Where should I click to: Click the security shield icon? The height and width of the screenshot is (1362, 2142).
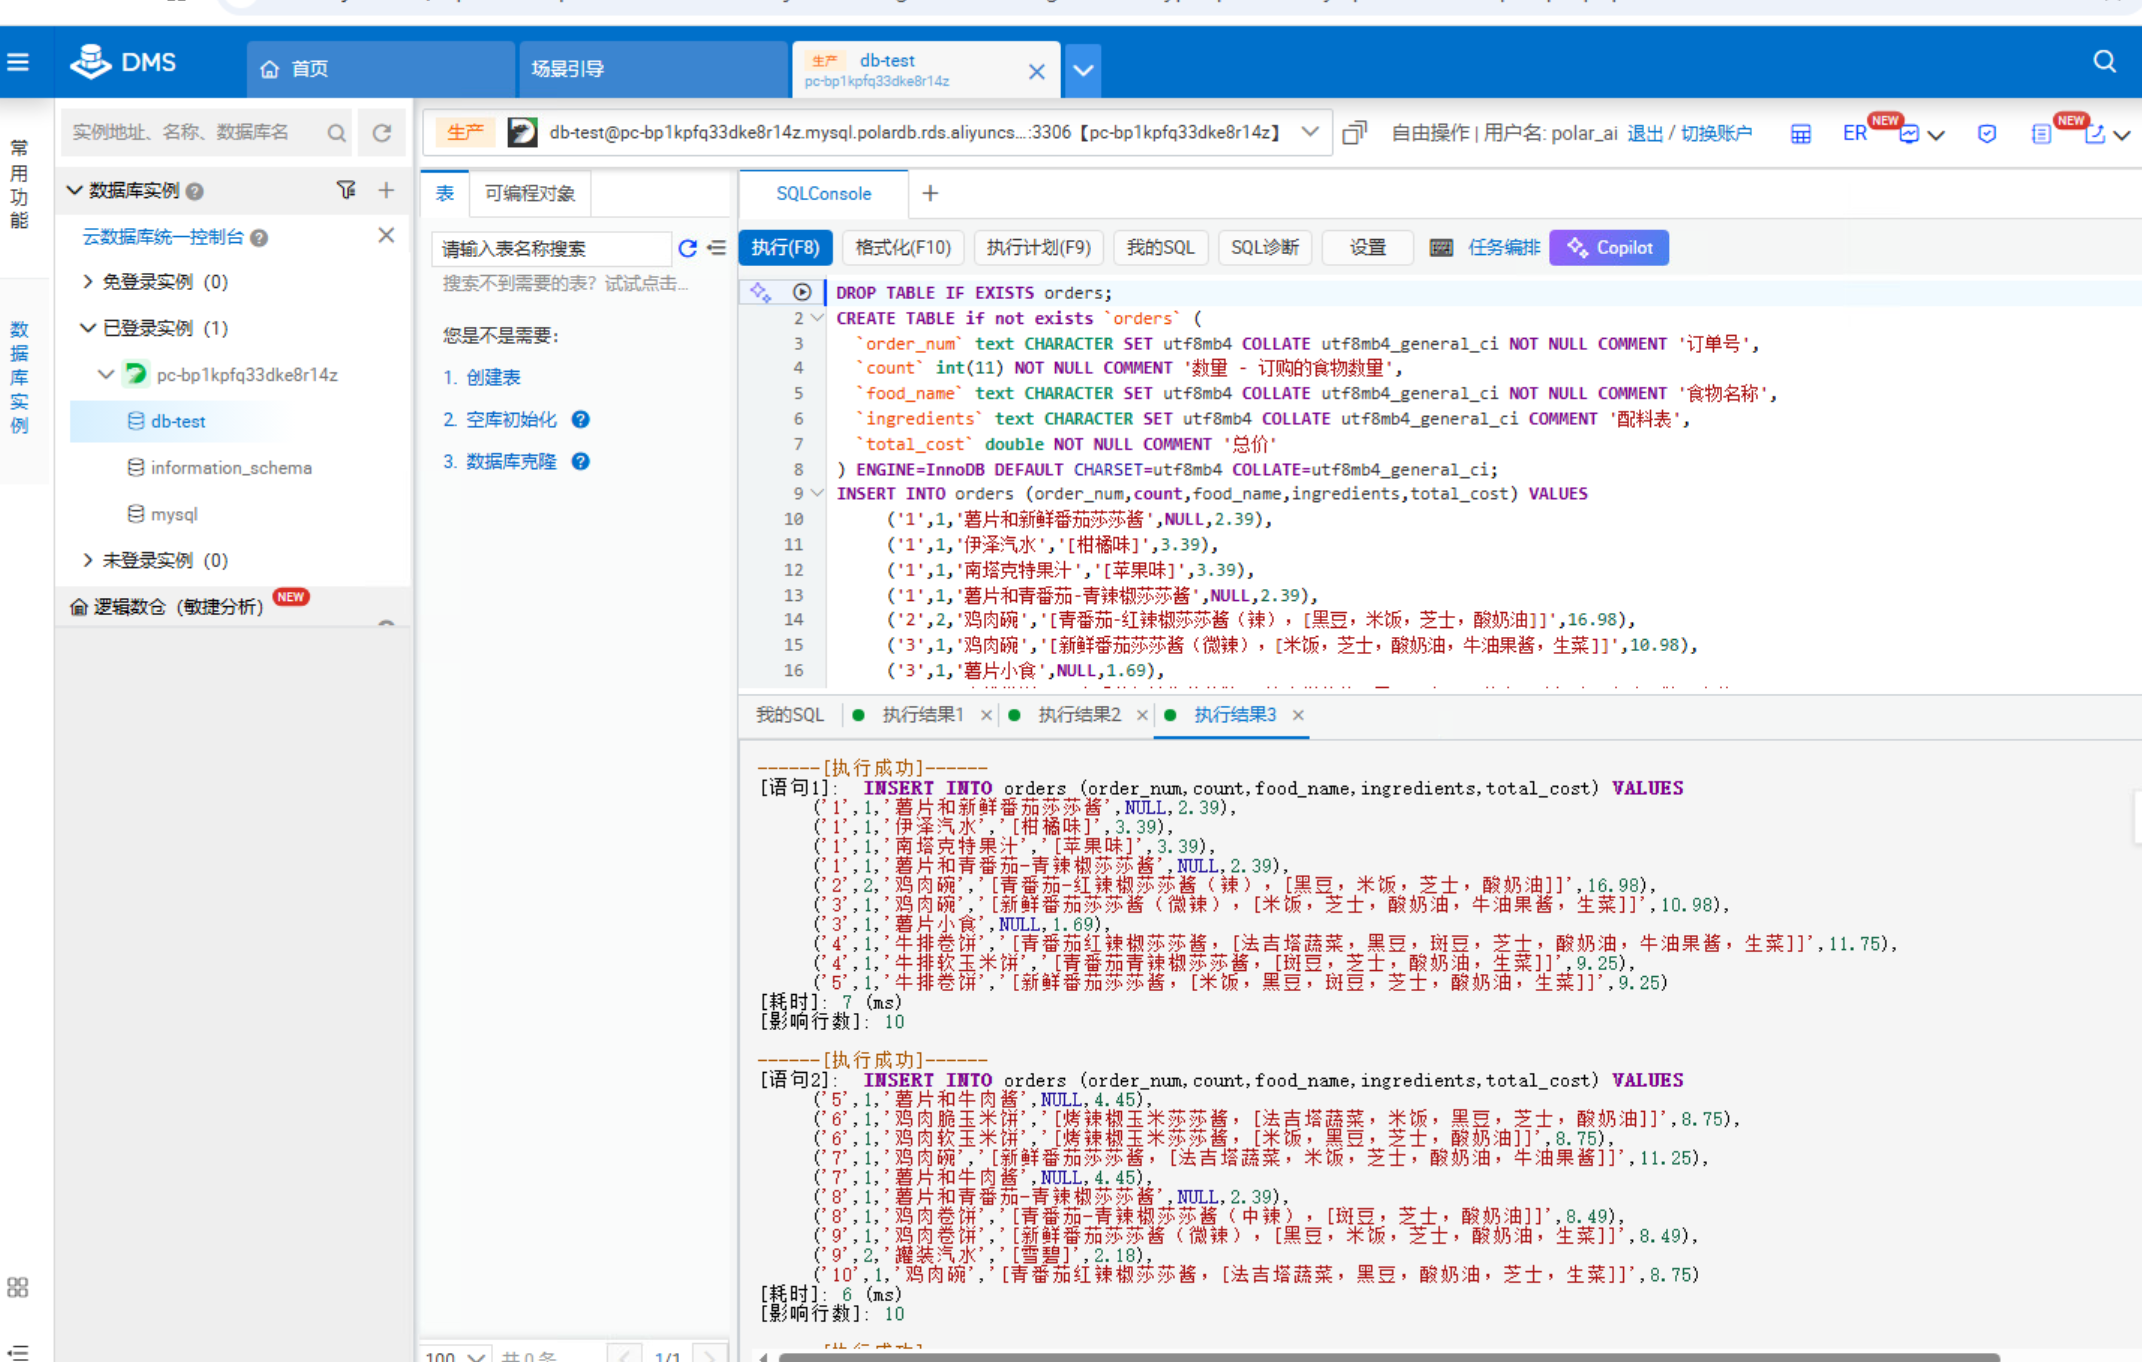[1987, 133]
